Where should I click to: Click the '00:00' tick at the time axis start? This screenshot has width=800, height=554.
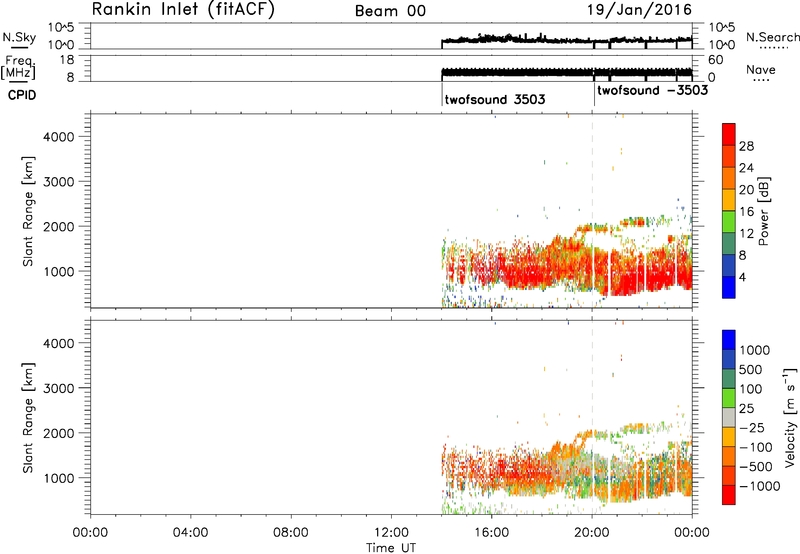point(90,533)
